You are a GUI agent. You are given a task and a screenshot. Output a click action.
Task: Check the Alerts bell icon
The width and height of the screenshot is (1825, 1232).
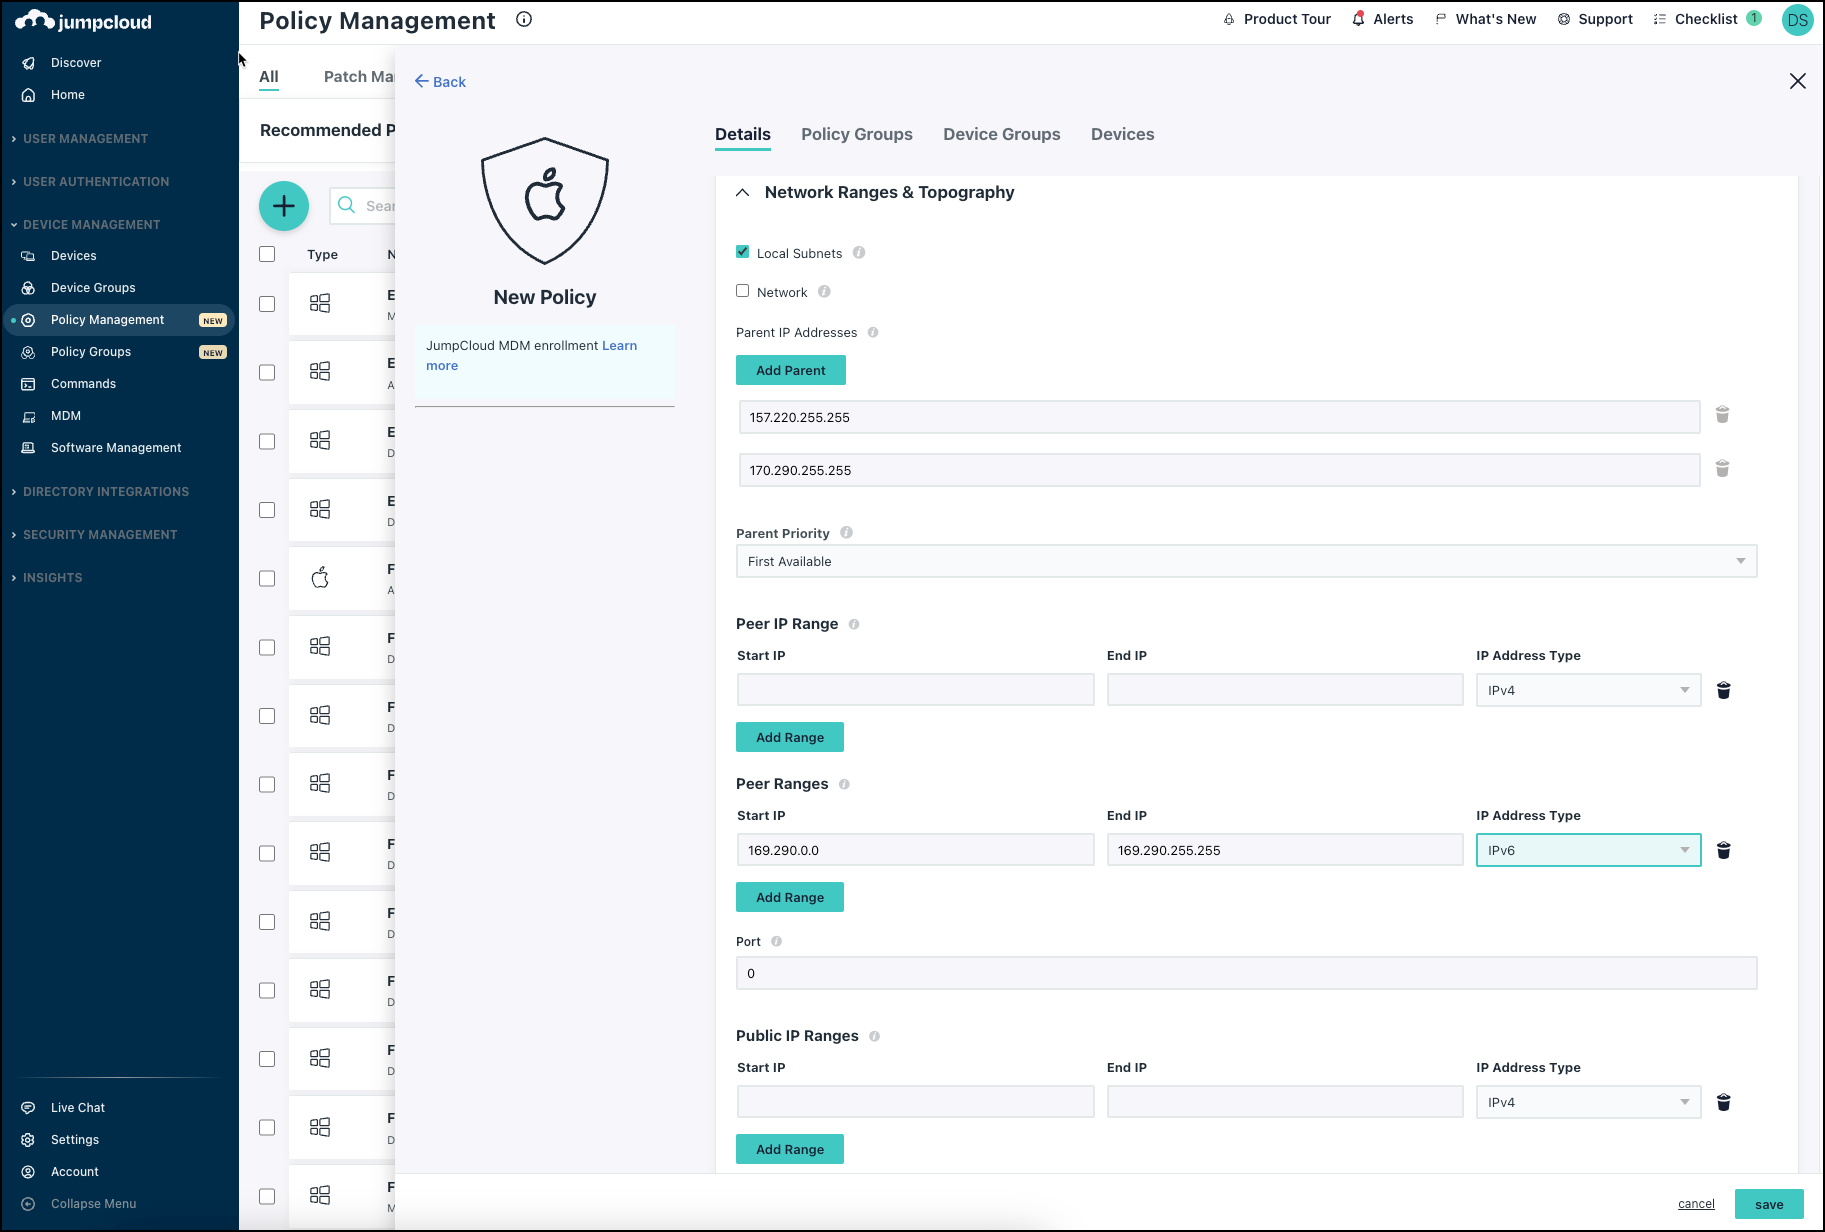(1358, 18)
